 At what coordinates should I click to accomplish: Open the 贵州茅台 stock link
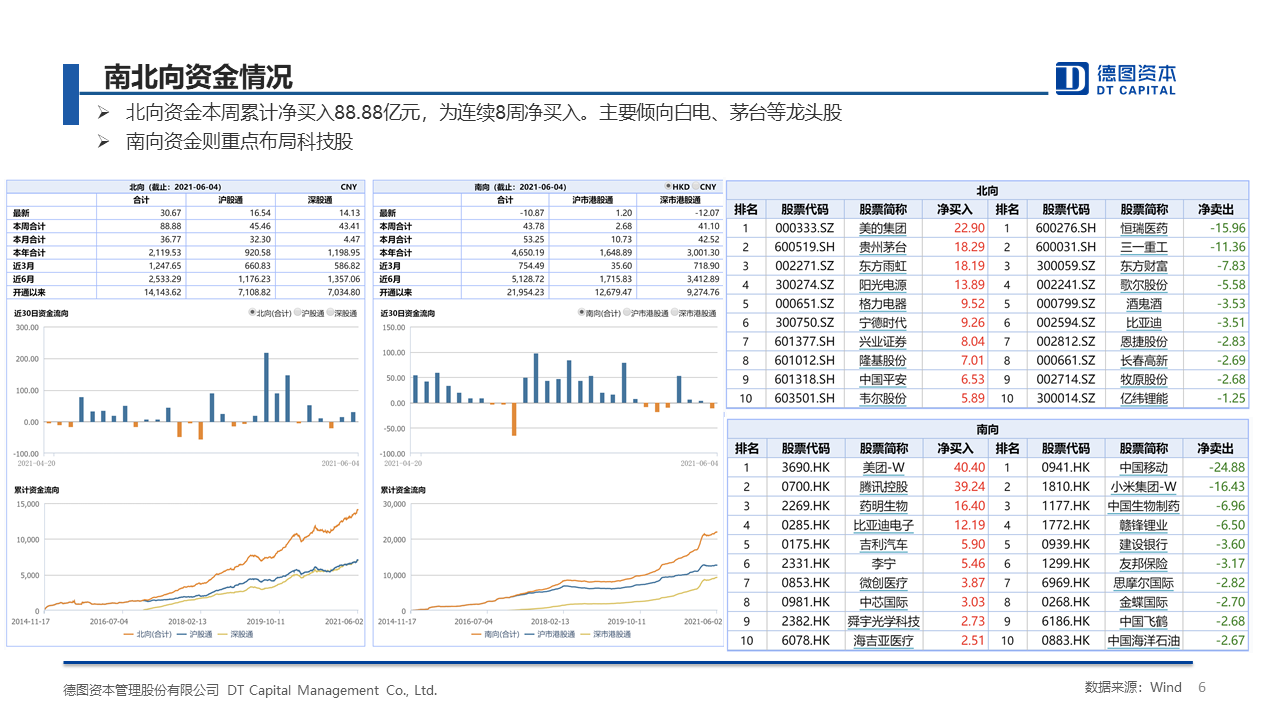pyautogui.click(x=883, y=247)
